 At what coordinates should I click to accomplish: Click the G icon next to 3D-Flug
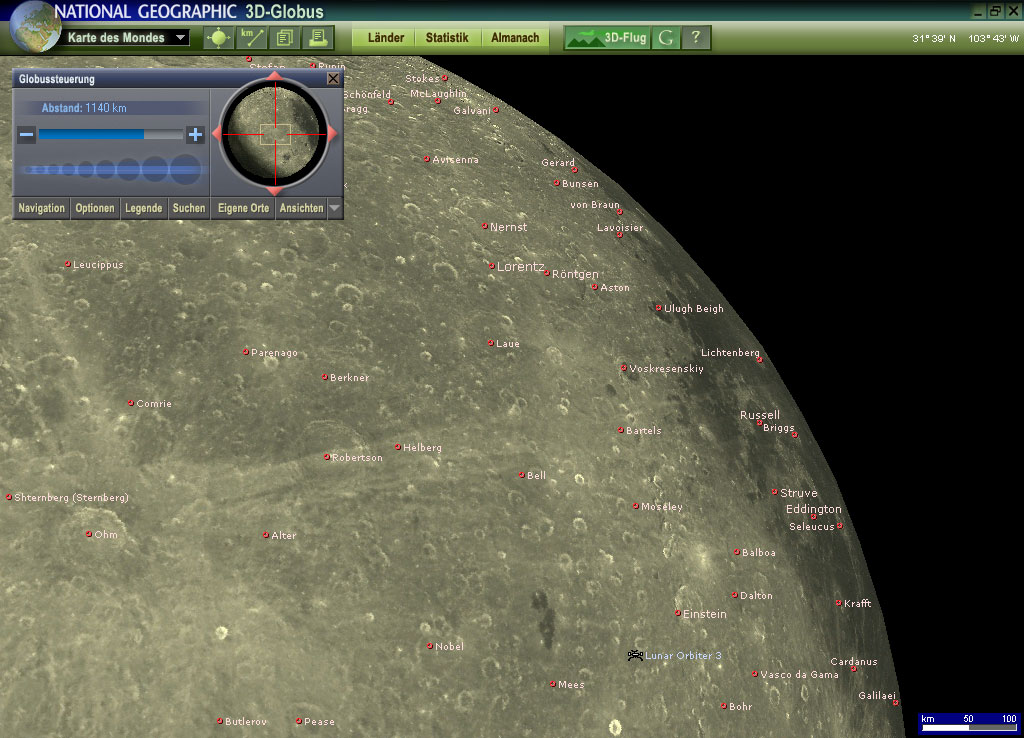(665, 38)
